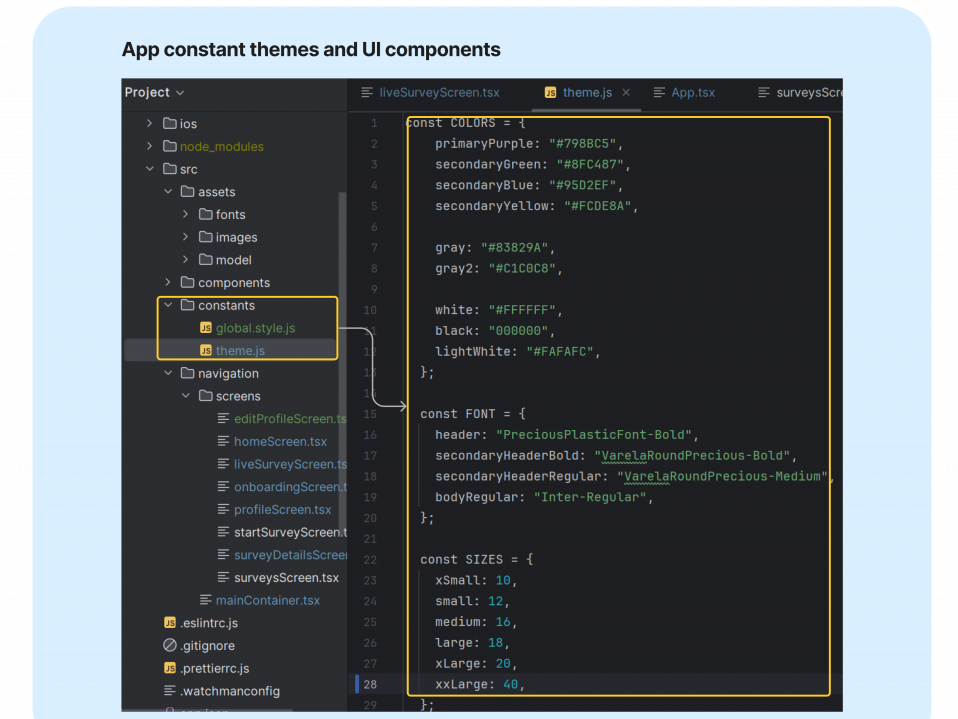Click the JS icon beside .prettierrc.js

coord(170,668)
